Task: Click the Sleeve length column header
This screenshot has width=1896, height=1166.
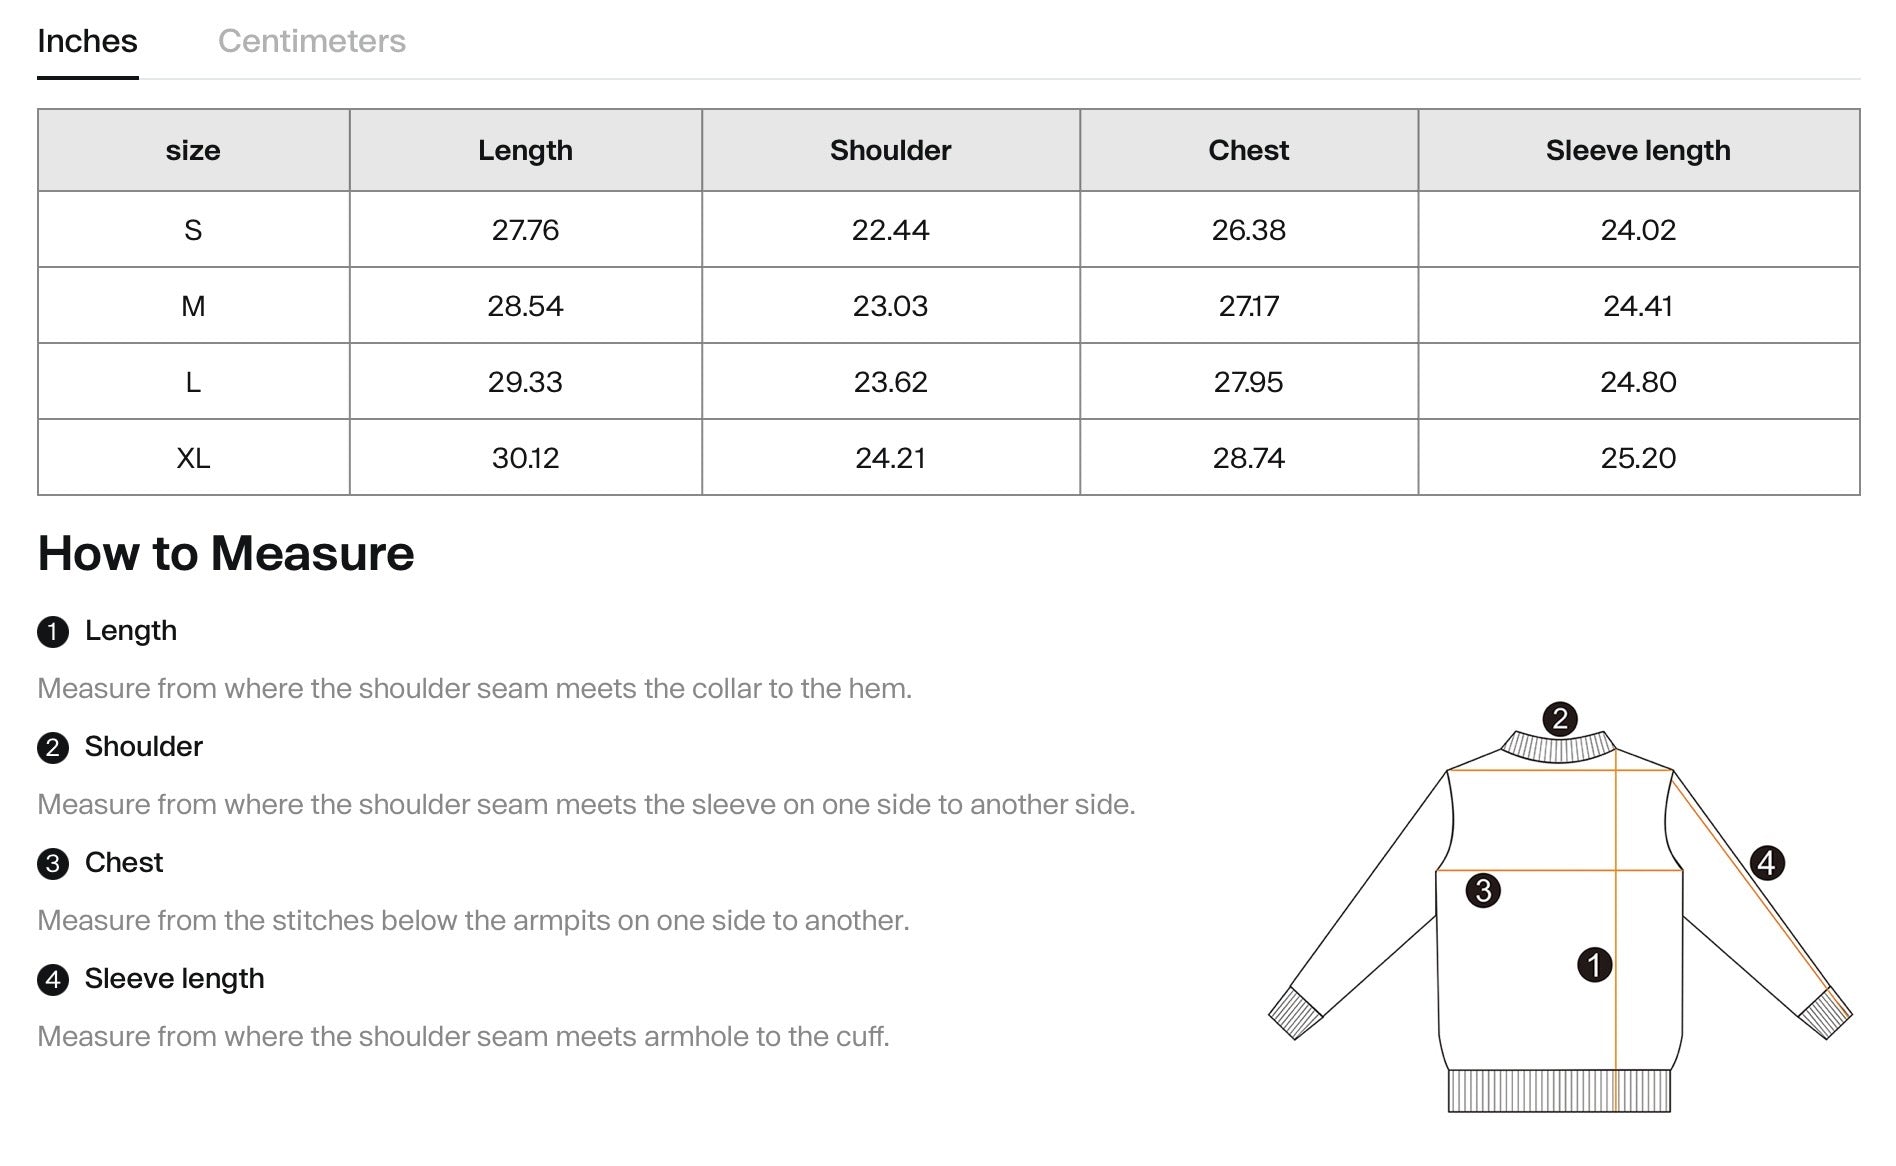Action: pyautogui.click(x=1638, y=150)
